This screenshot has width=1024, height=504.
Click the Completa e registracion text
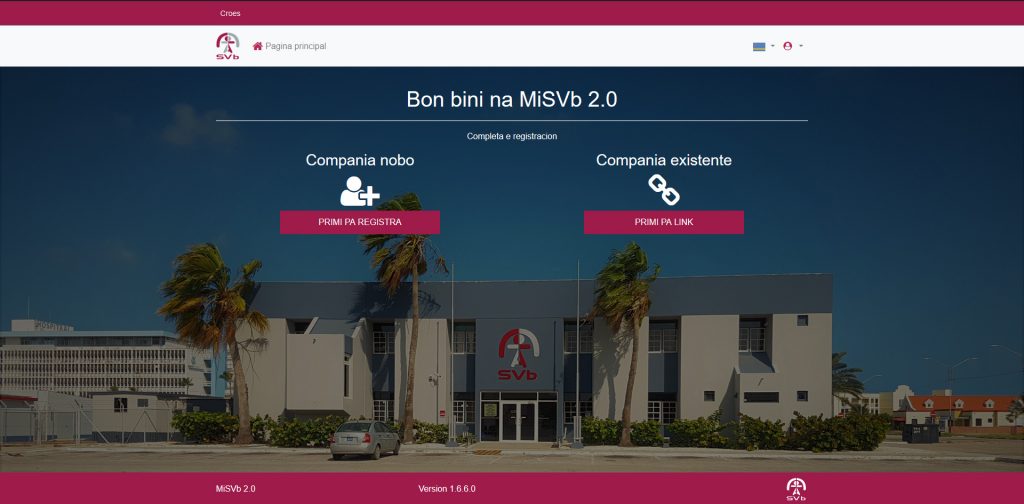(x=512, y=136)
